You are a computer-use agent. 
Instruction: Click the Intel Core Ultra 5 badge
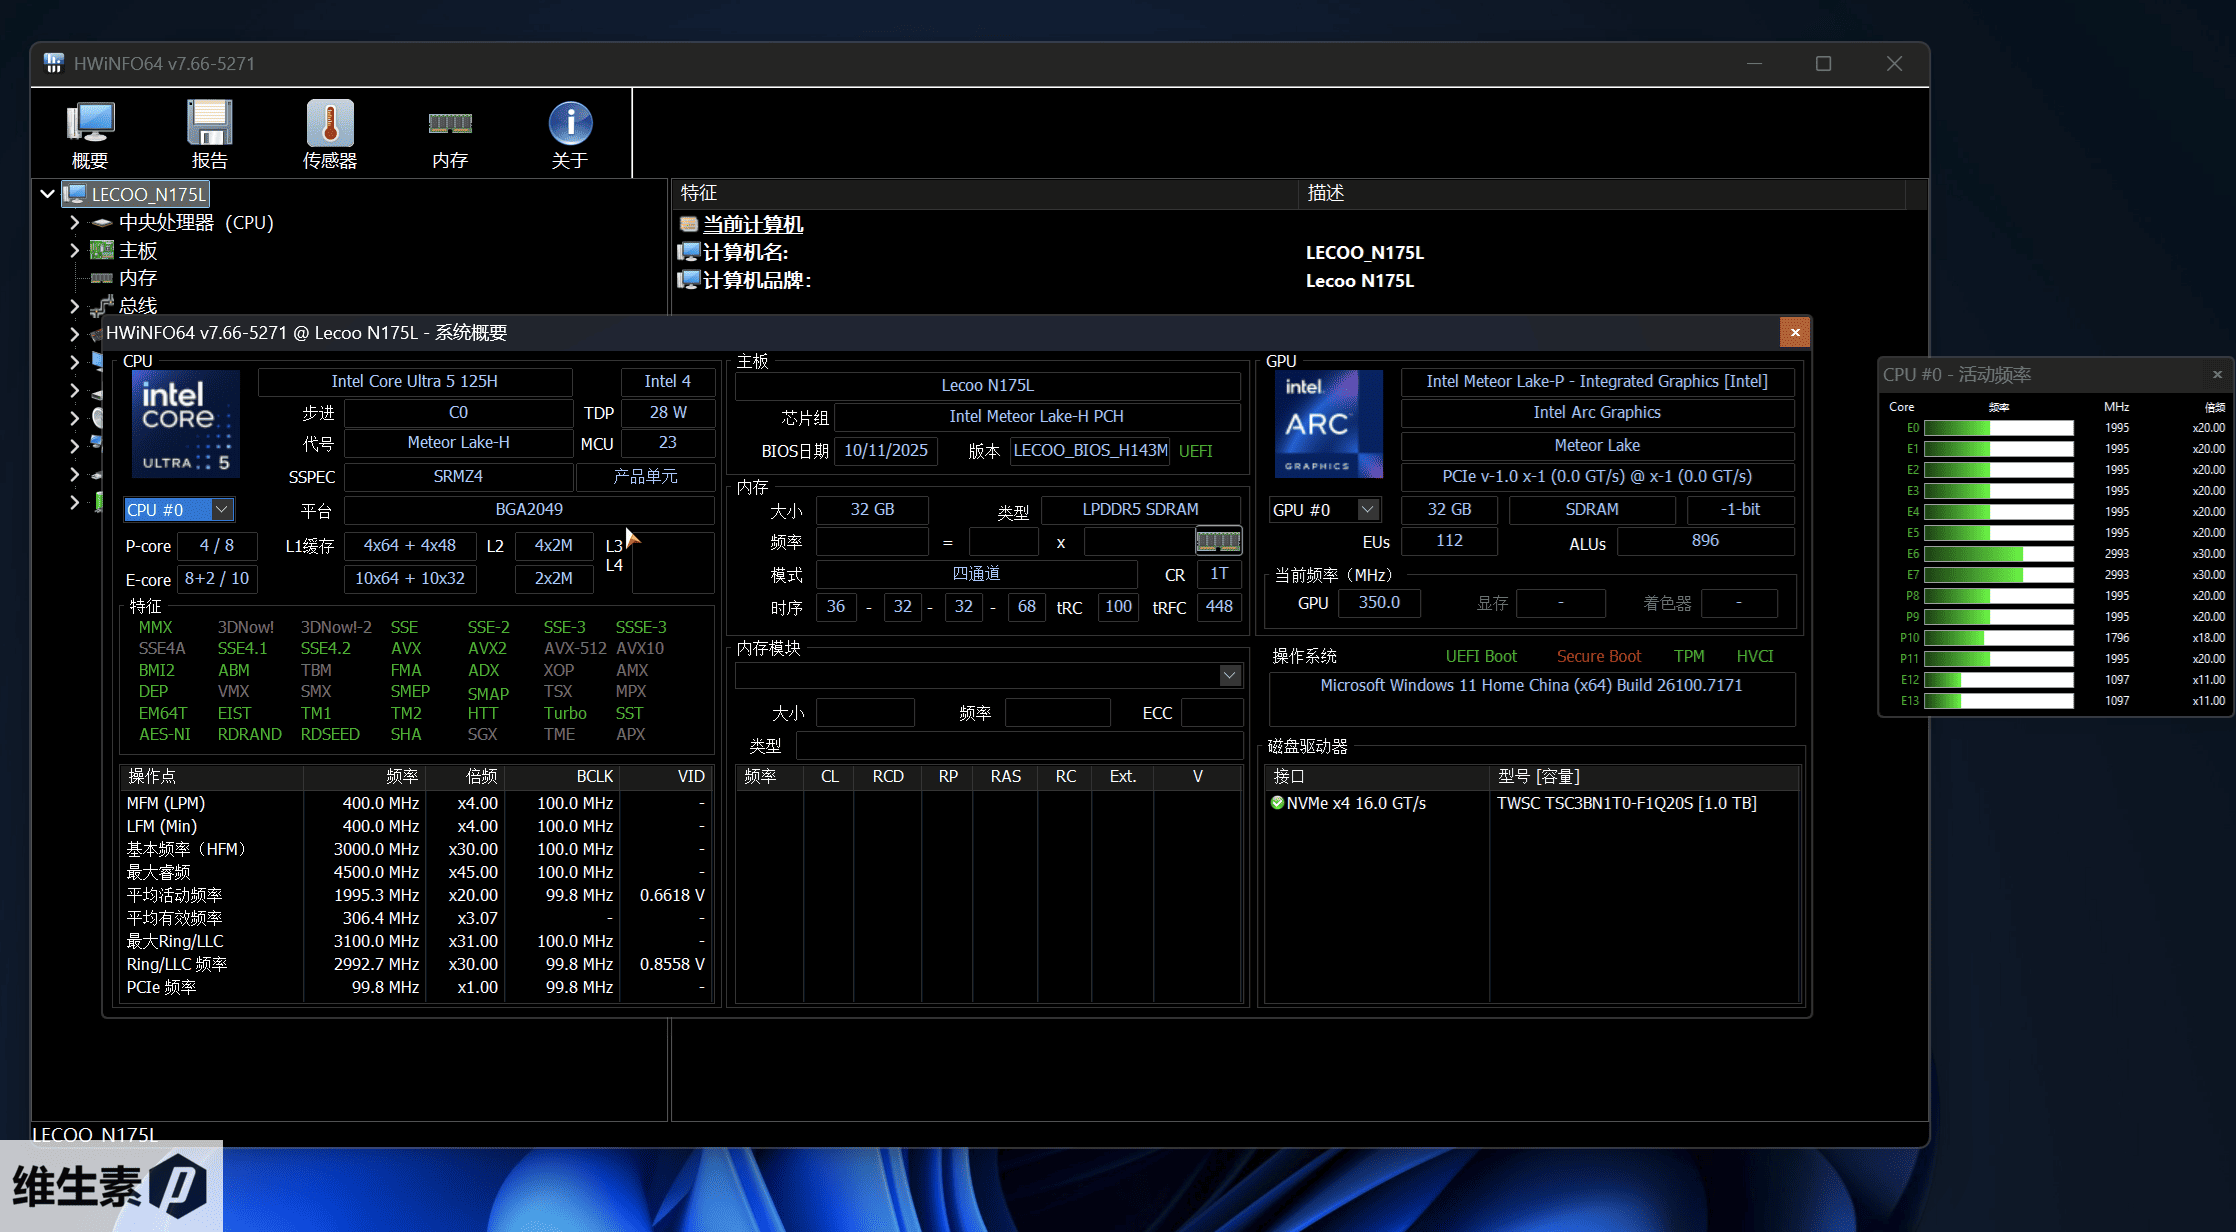pyautogui.click(x=185, y=424)
